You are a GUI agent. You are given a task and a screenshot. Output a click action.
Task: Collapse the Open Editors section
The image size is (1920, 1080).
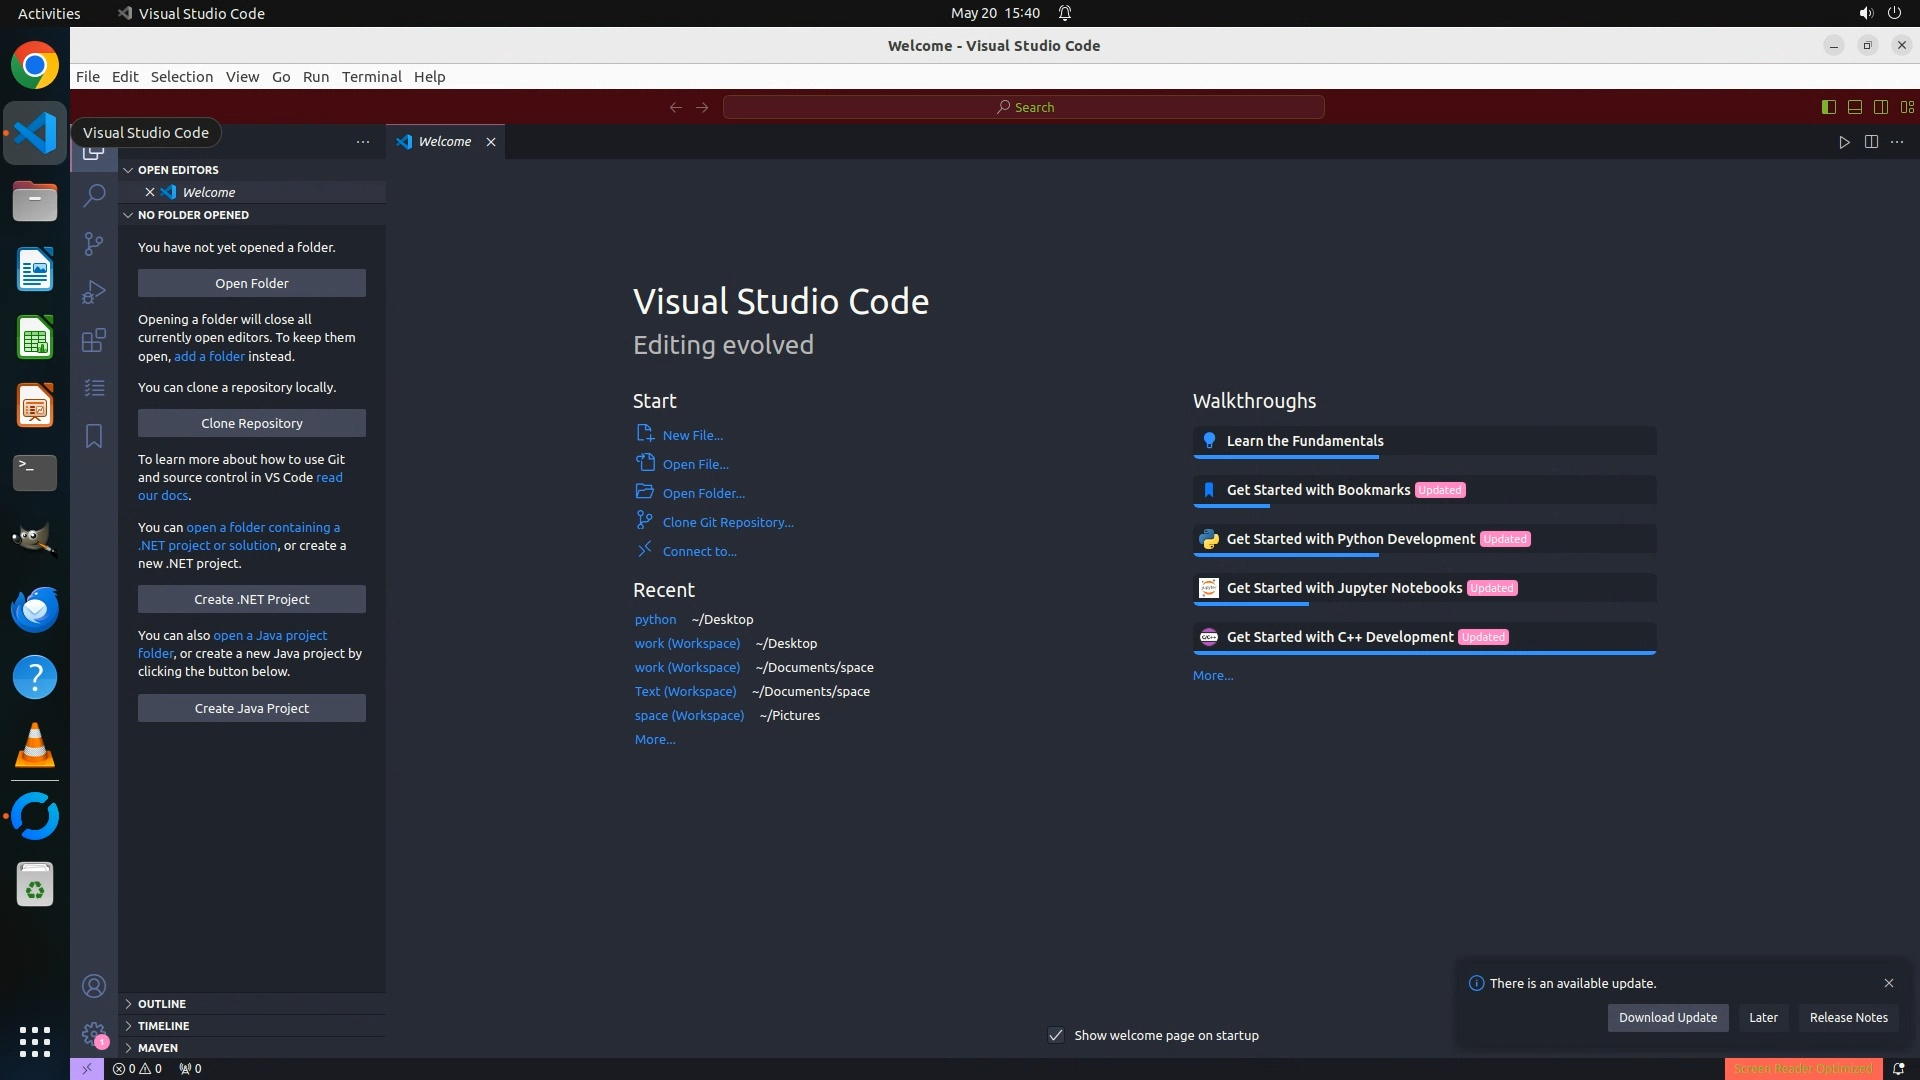178,170
